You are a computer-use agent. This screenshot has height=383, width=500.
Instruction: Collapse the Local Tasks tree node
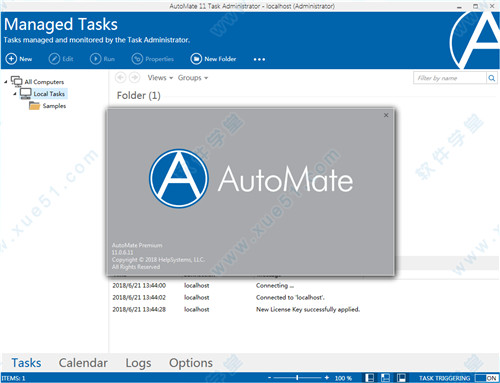pos(15,94)
